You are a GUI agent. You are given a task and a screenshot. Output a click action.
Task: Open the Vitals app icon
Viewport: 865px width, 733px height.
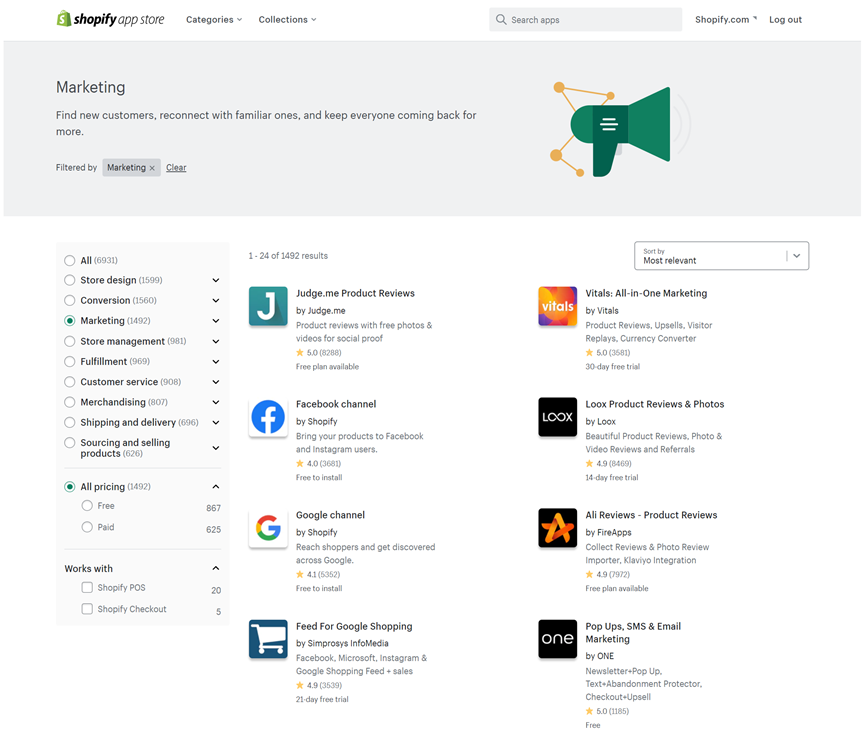558,306
